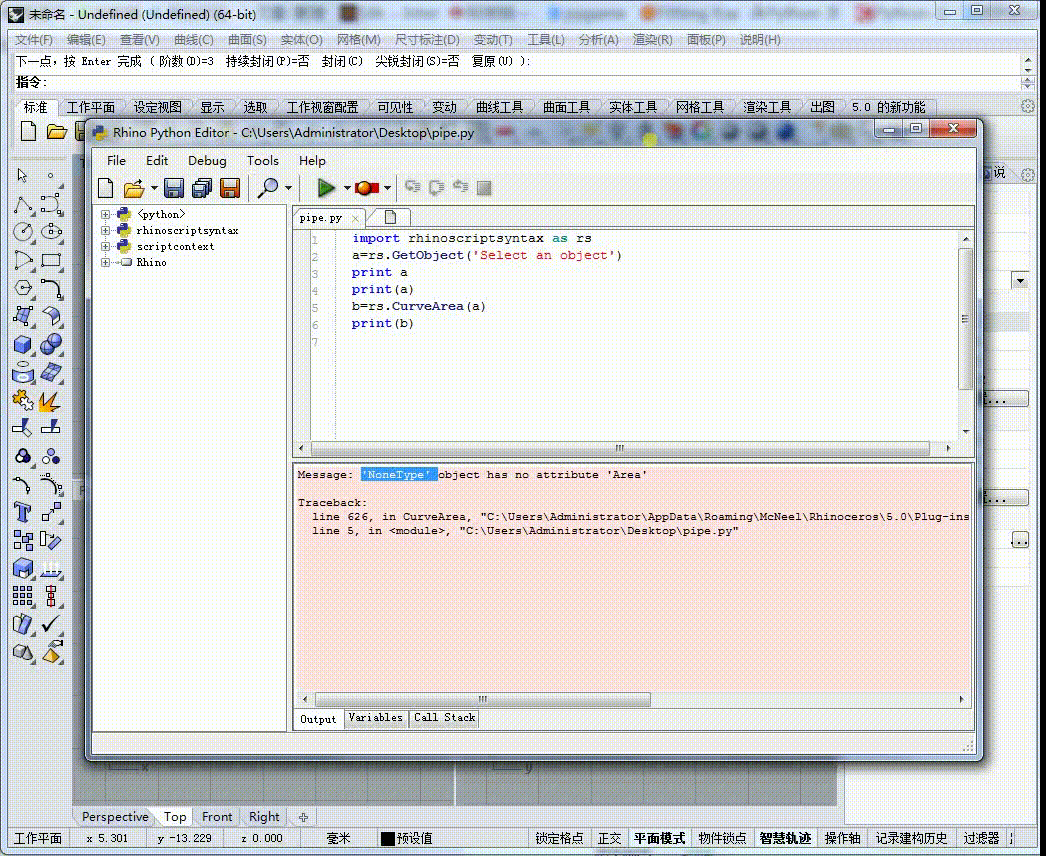1046x856 pixels.
Task: Open Edit menu in Python Editor
Action: (157, 161)
